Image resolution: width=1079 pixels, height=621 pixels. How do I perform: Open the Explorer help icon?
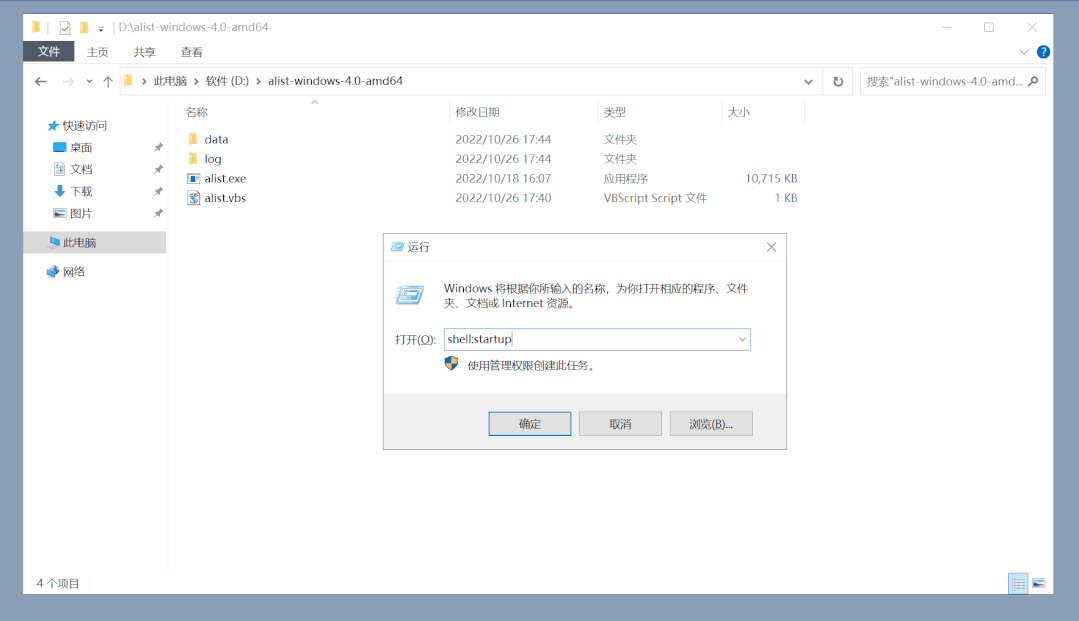(1043, 52)
